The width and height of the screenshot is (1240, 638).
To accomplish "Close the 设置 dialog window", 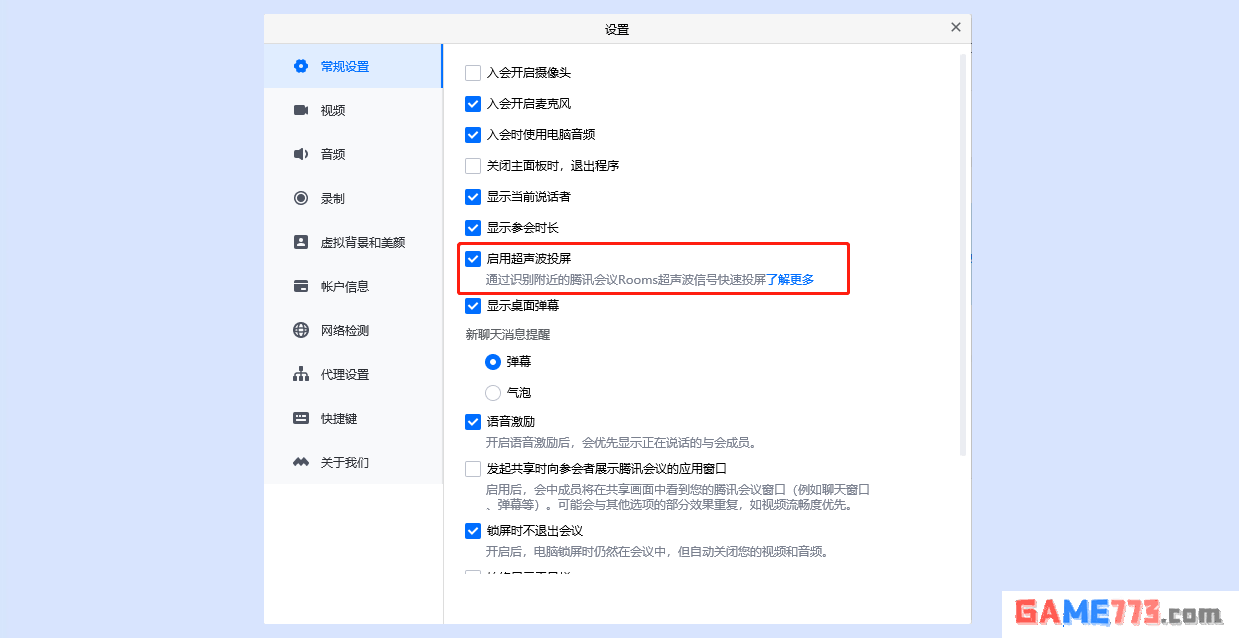I will point(955,28).
